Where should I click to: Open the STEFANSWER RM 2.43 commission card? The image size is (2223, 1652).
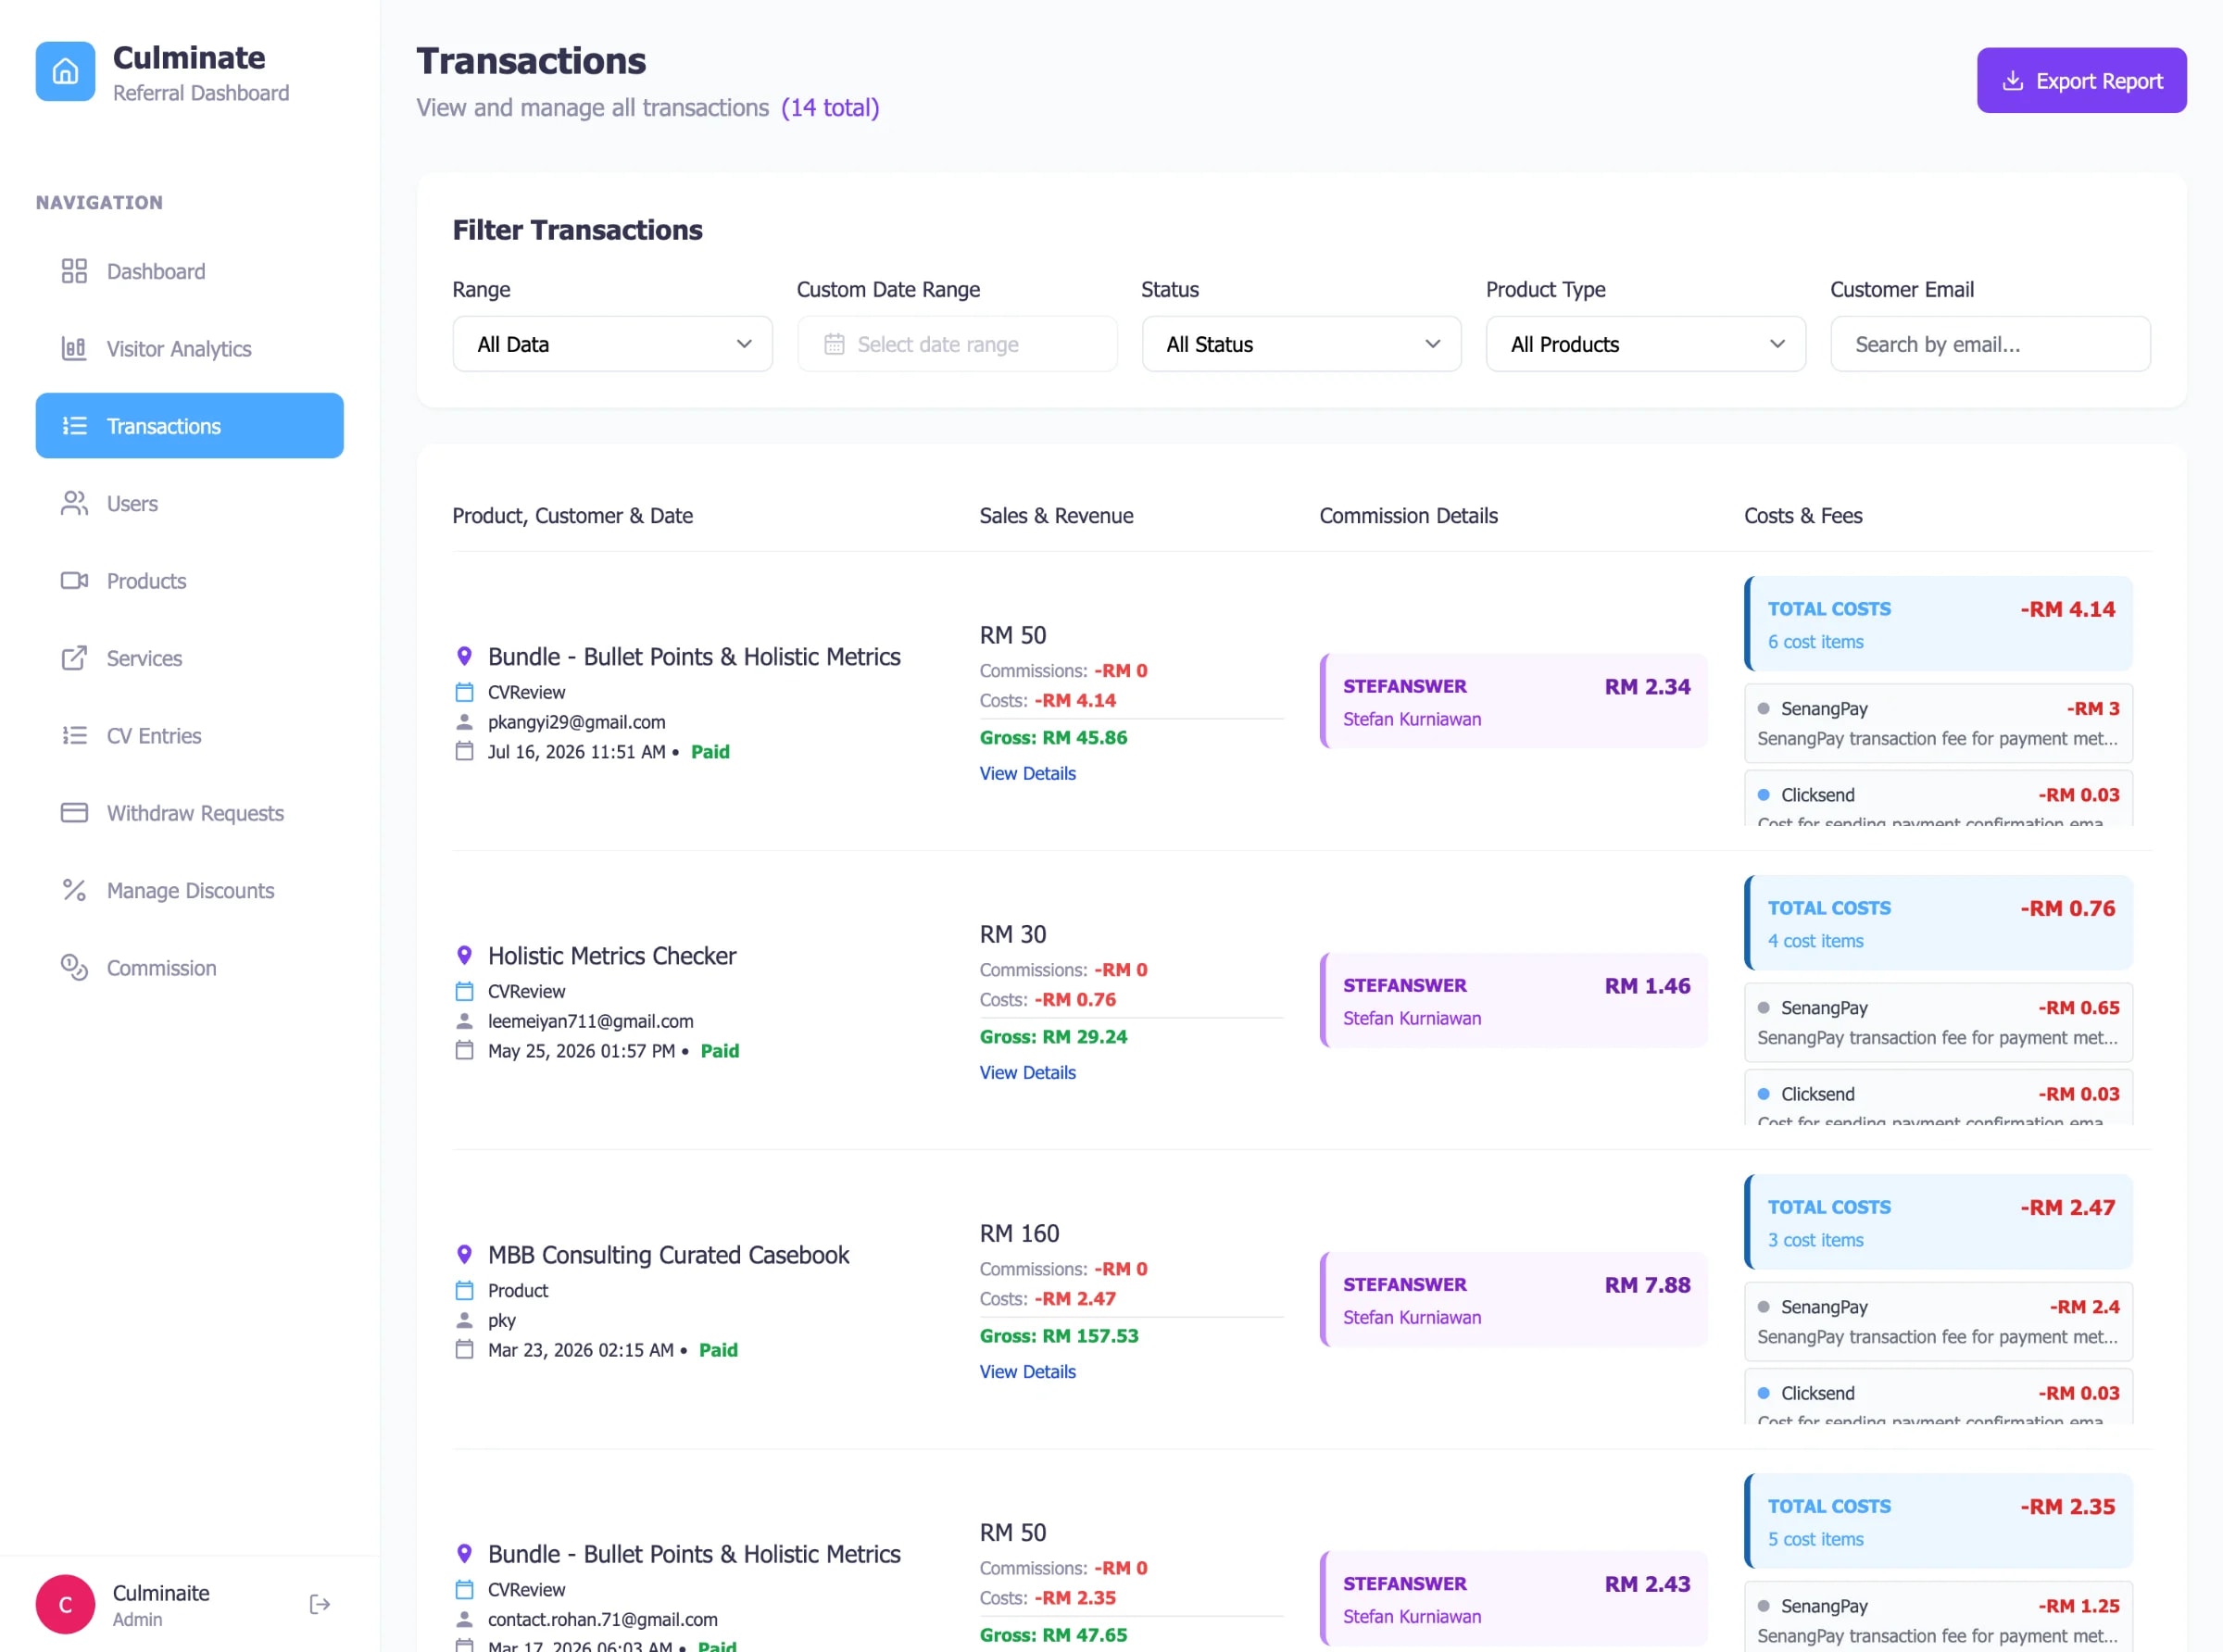point(1514,1598)
